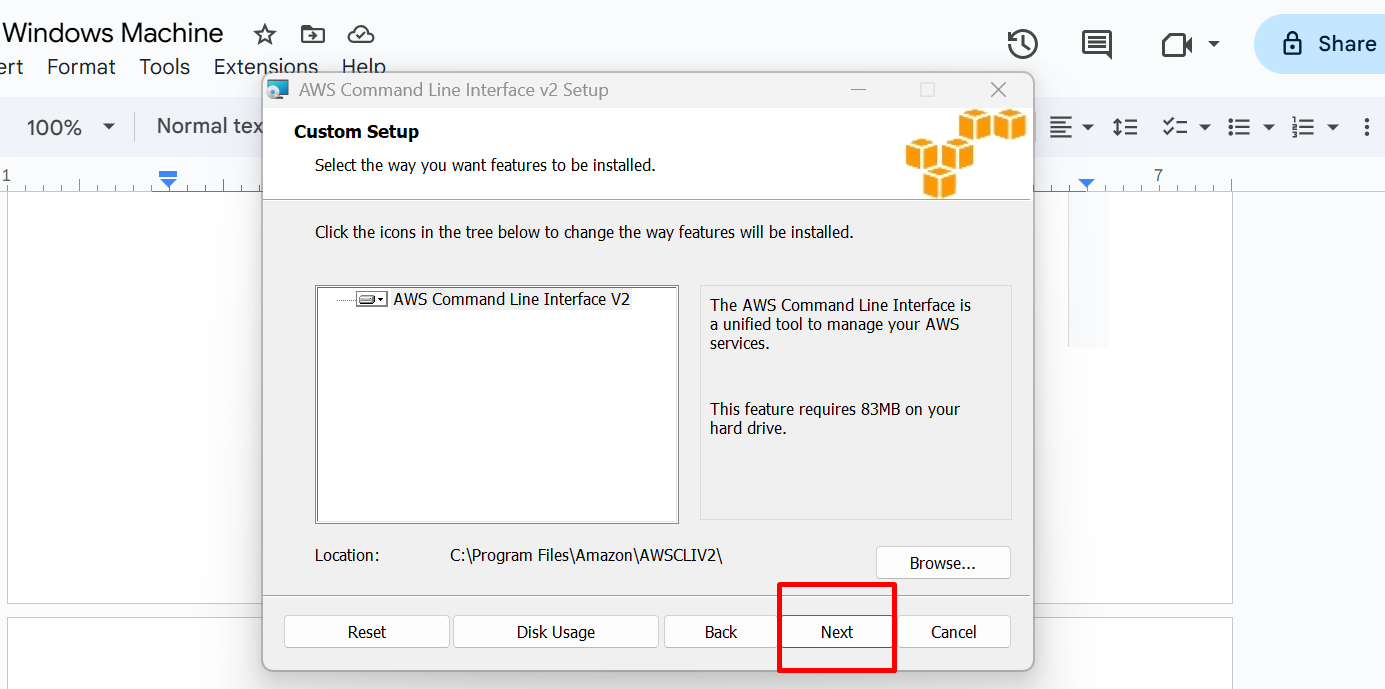Click the Back button

pyautogui.click(x=721, y=632)
